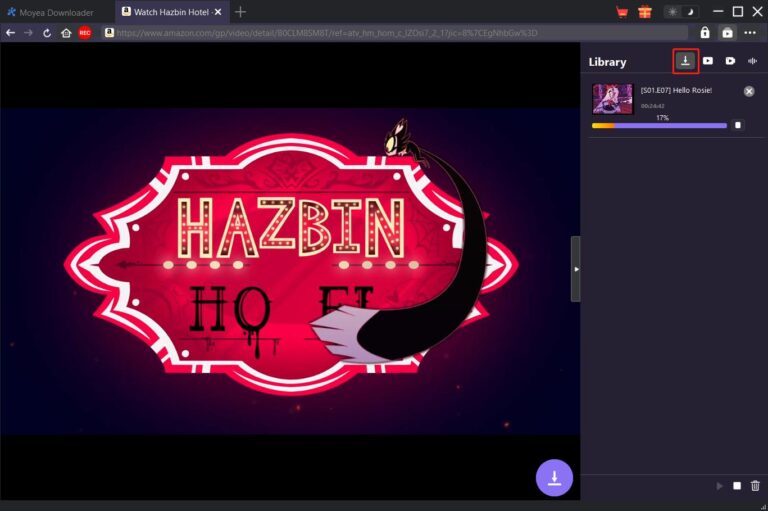Resume all downloads with the play button
768x511 pixels.
coord(719,486)
